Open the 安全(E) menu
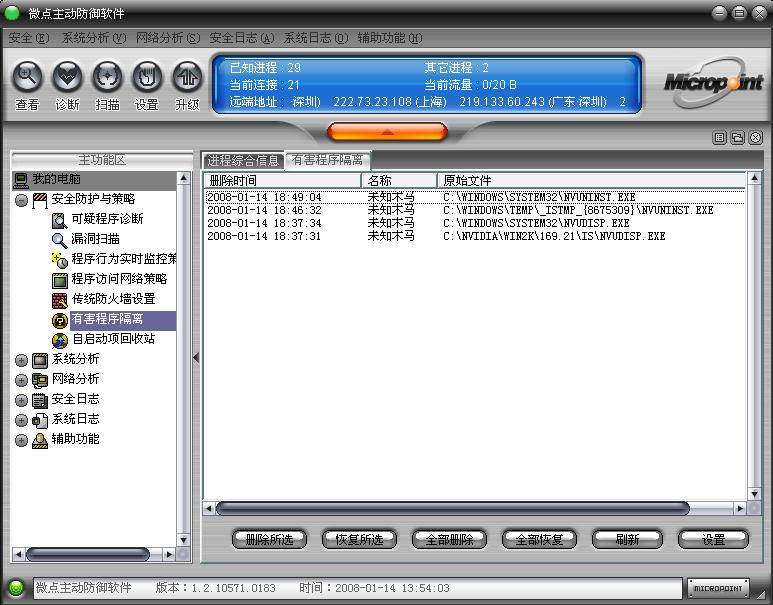773x605 pixels. click(29, 38)
